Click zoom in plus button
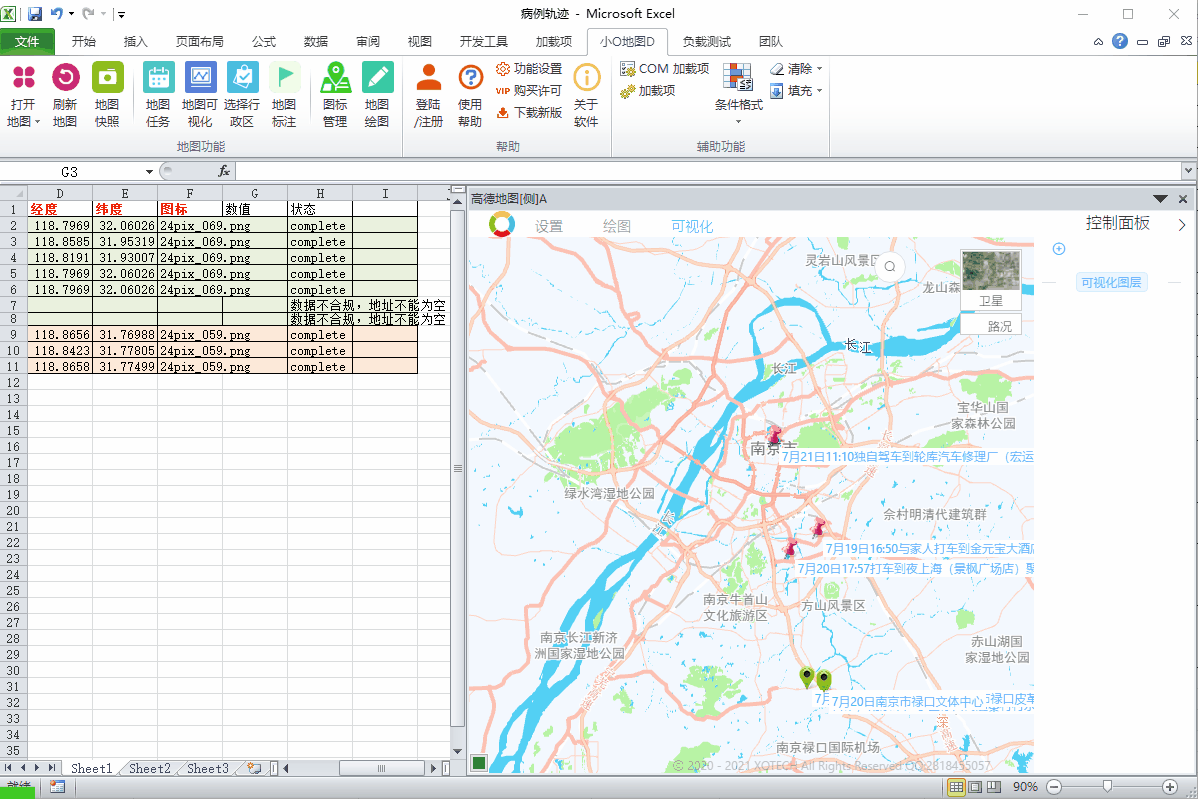 pyautogui.click(x=1169, y=787)
